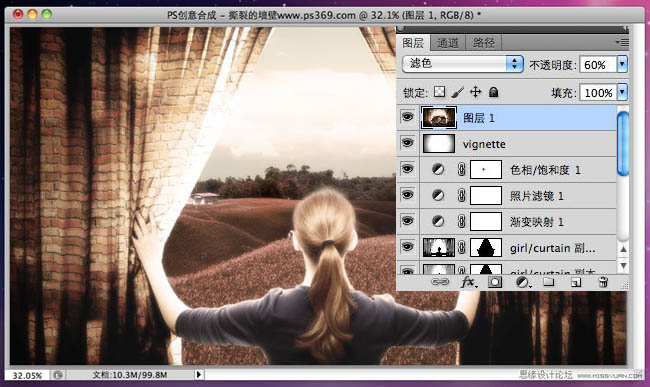Click mask link icon on 渐变映射 1
Image resolution: width=650 pixels, height=387 pixels.
[x=461, y=222]
